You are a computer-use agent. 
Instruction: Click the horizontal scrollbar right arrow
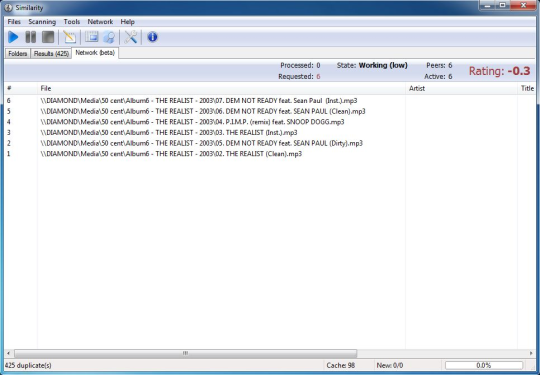pyautogui.click(x=531, y=353)
